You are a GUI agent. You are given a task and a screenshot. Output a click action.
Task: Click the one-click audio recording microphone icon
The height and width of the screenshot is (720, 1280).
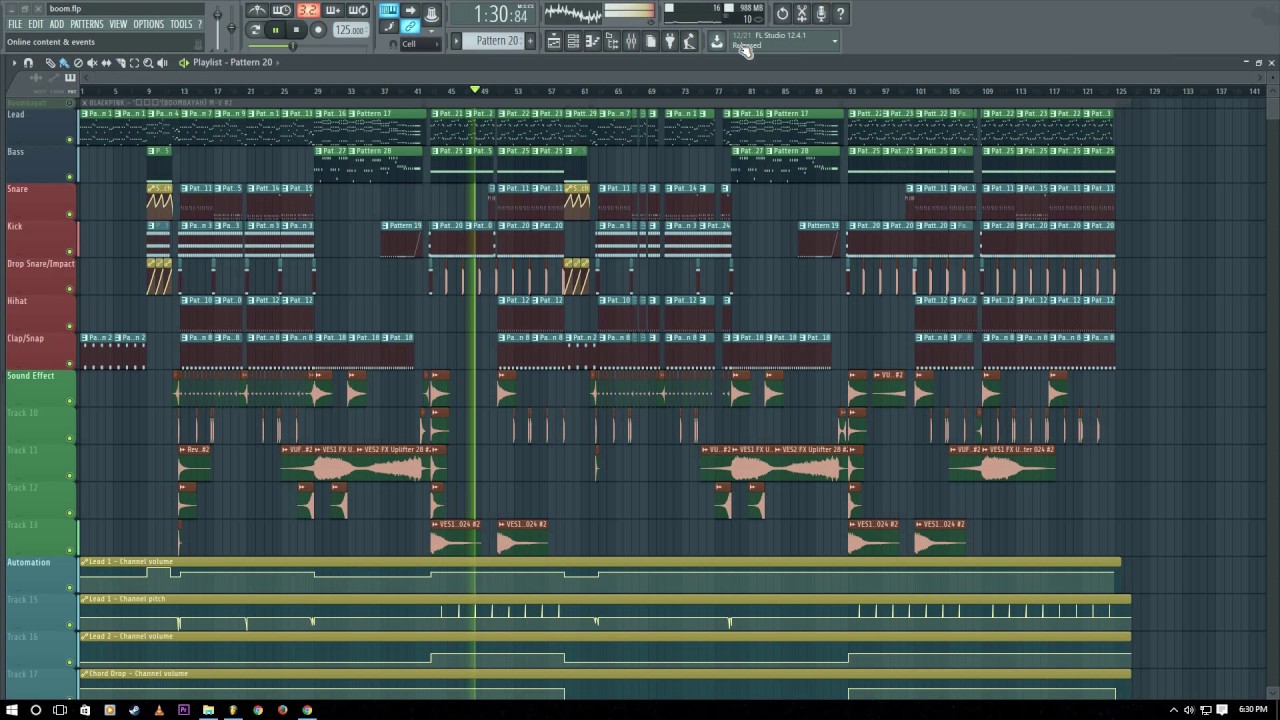click(821, 13)
